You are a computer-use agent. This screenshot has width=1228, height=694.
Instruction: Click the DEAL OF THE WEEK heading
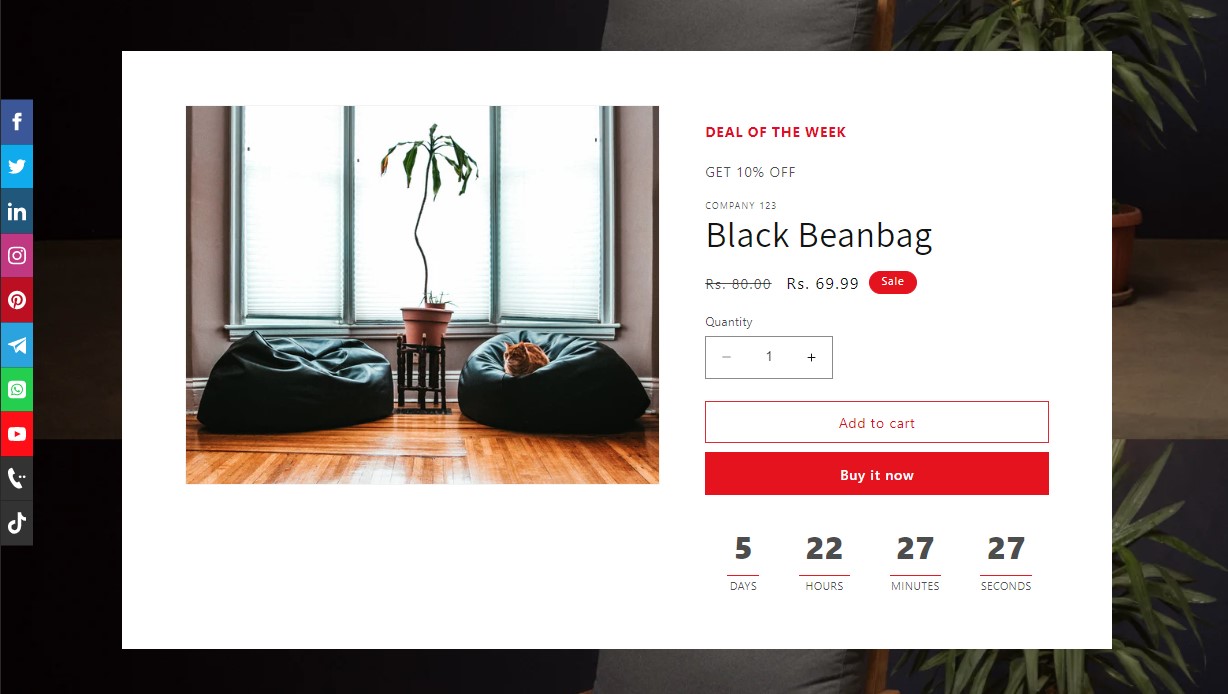pyautogui.click(x=776, y=132)
